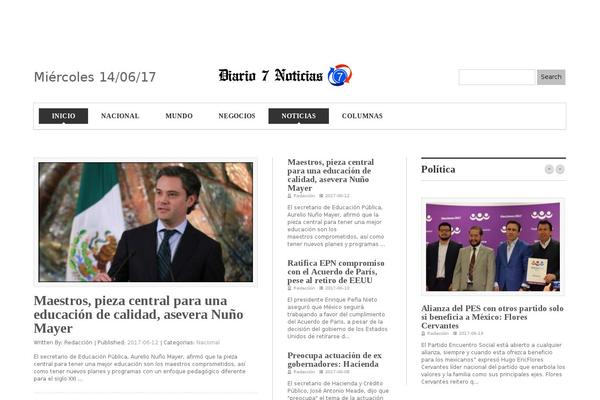Click the Search button
The image size is (600, 400).
551,77
